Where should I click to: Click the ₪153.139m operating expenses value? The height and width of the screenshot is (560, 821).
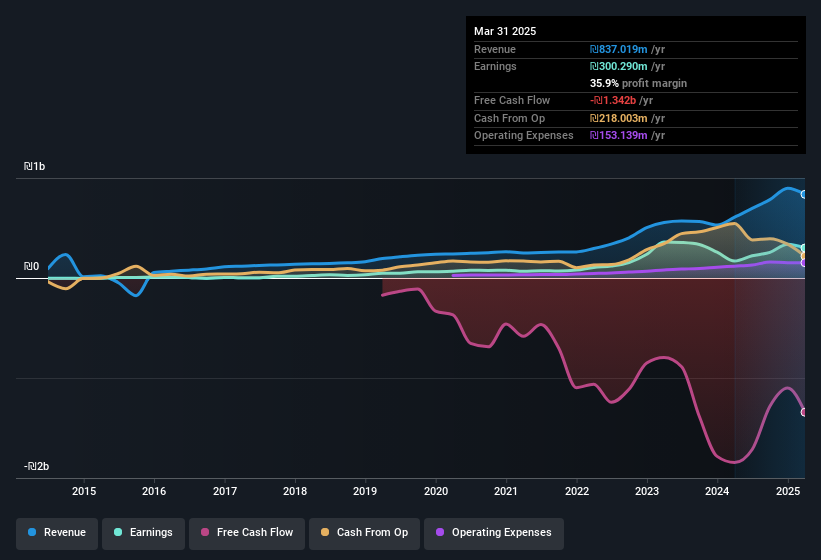(x=618, y=136)
